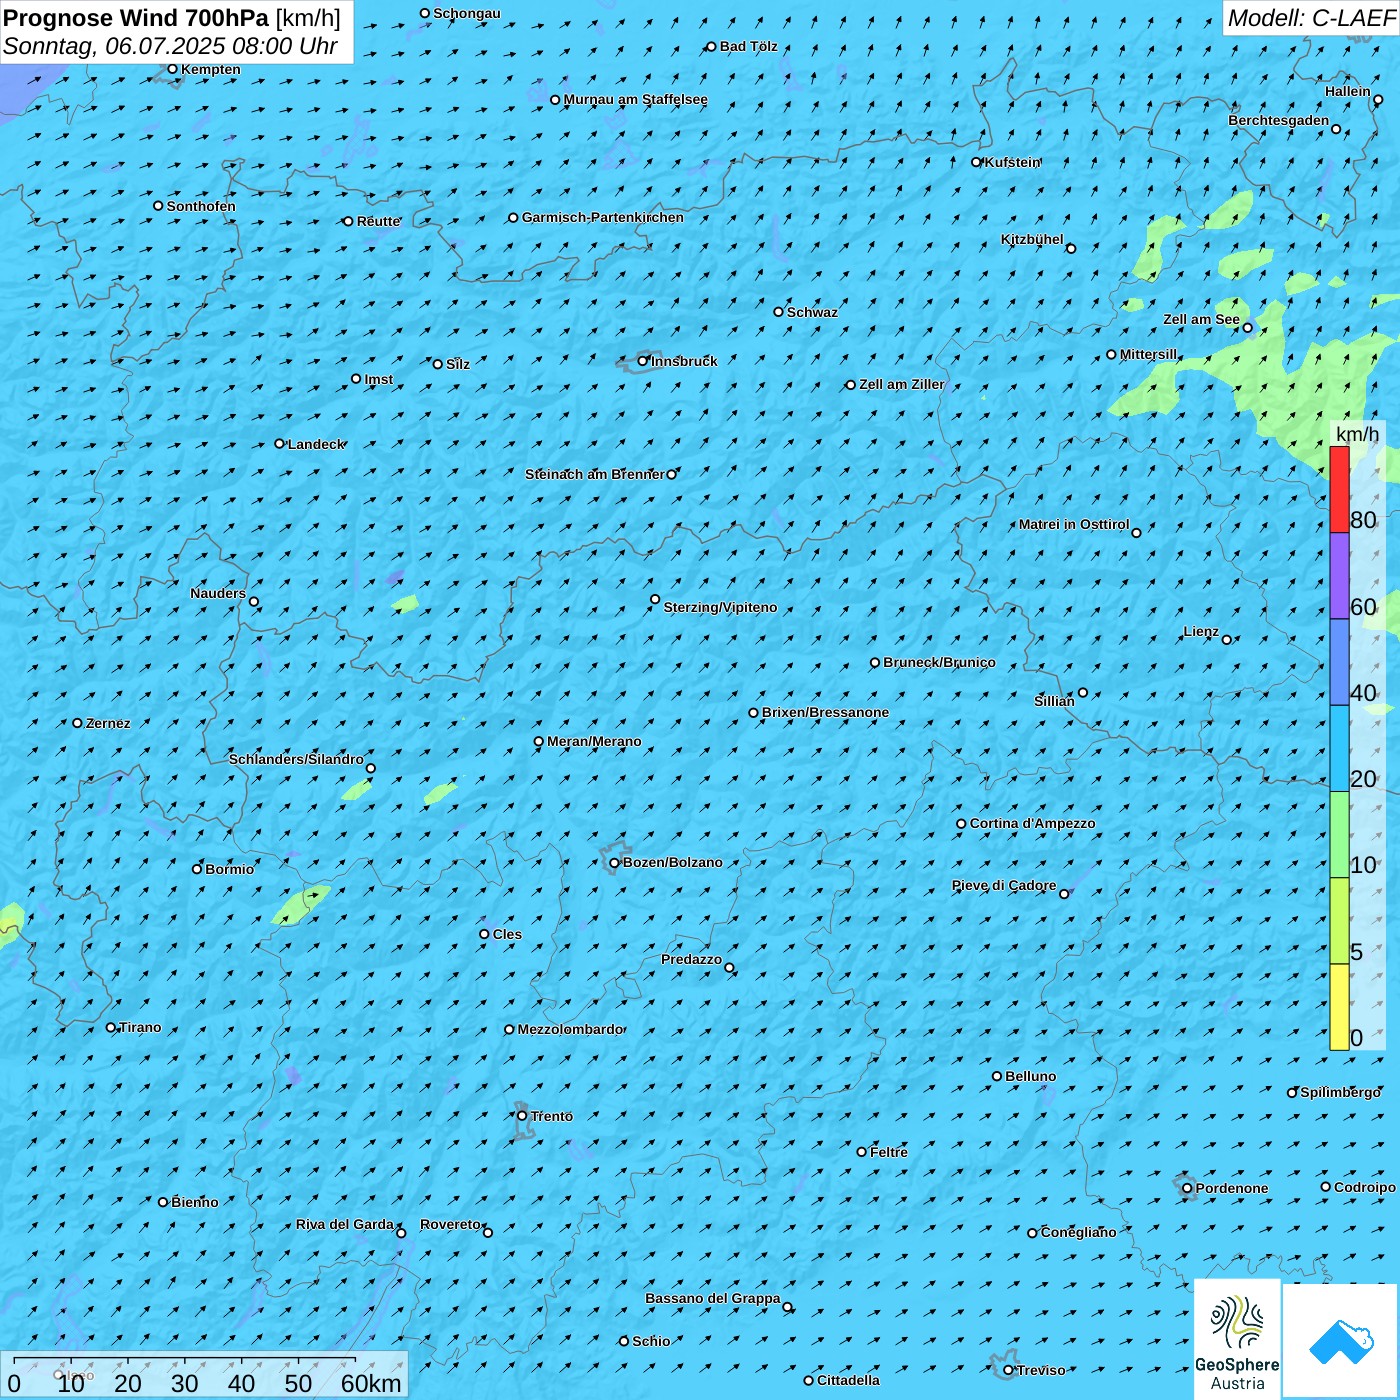
Task: Click the 'Conegliano' label
Action: [x=1078, y=1232]
